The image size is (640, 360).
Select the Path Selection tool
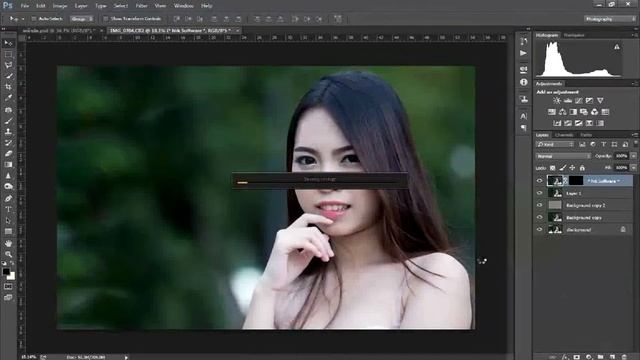[x=8, y=220]
